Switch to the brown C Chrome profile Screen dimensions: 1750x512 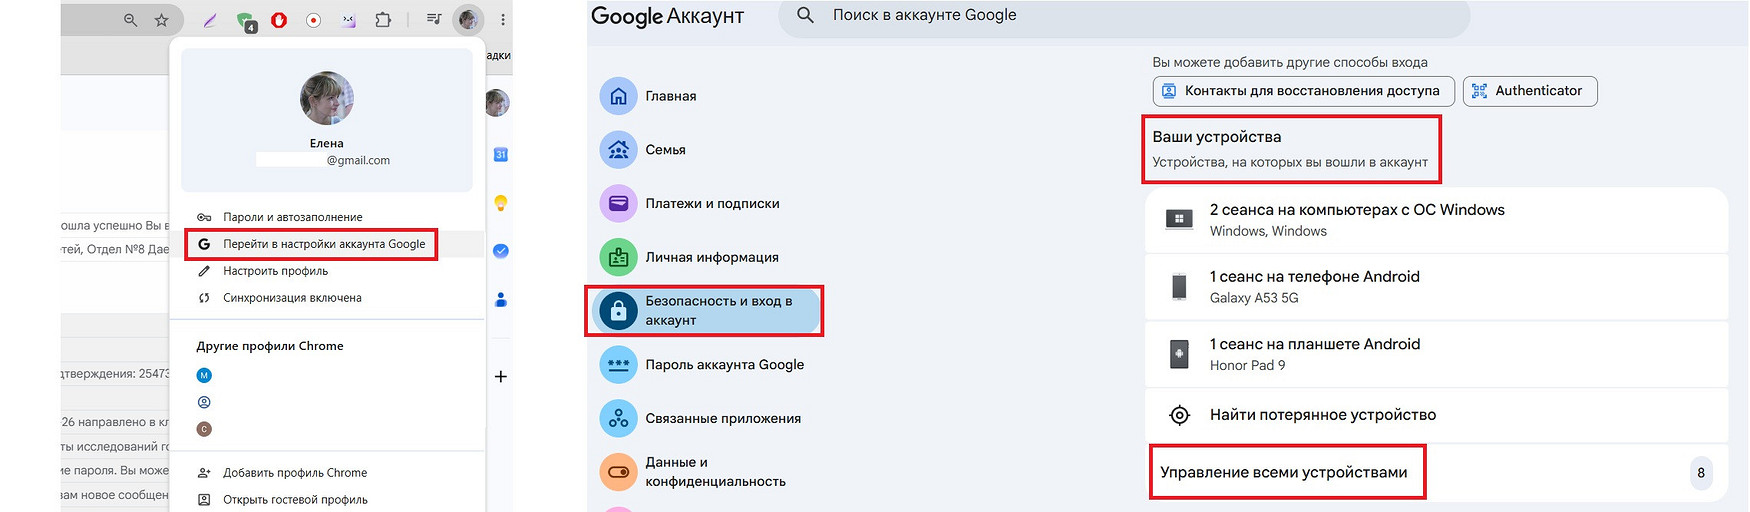coord(204,429)
